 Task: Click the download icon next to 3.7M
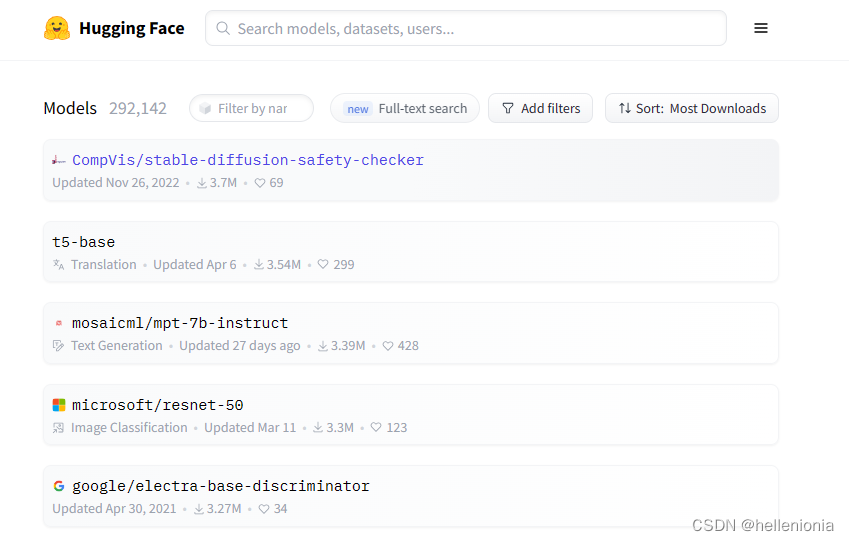coord(201,183)
